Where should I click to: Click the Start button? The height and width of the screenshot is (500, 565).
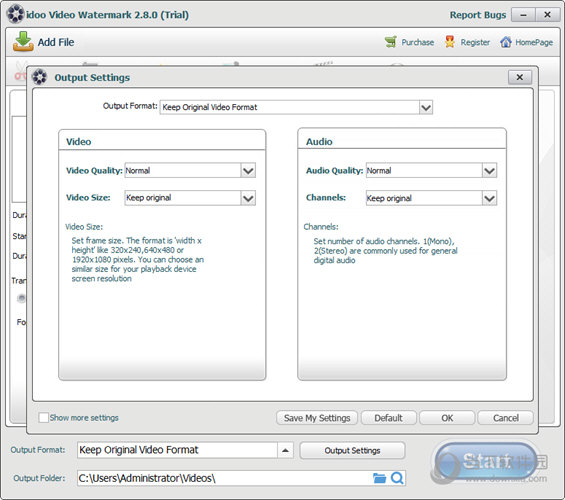tap(486, 461)
